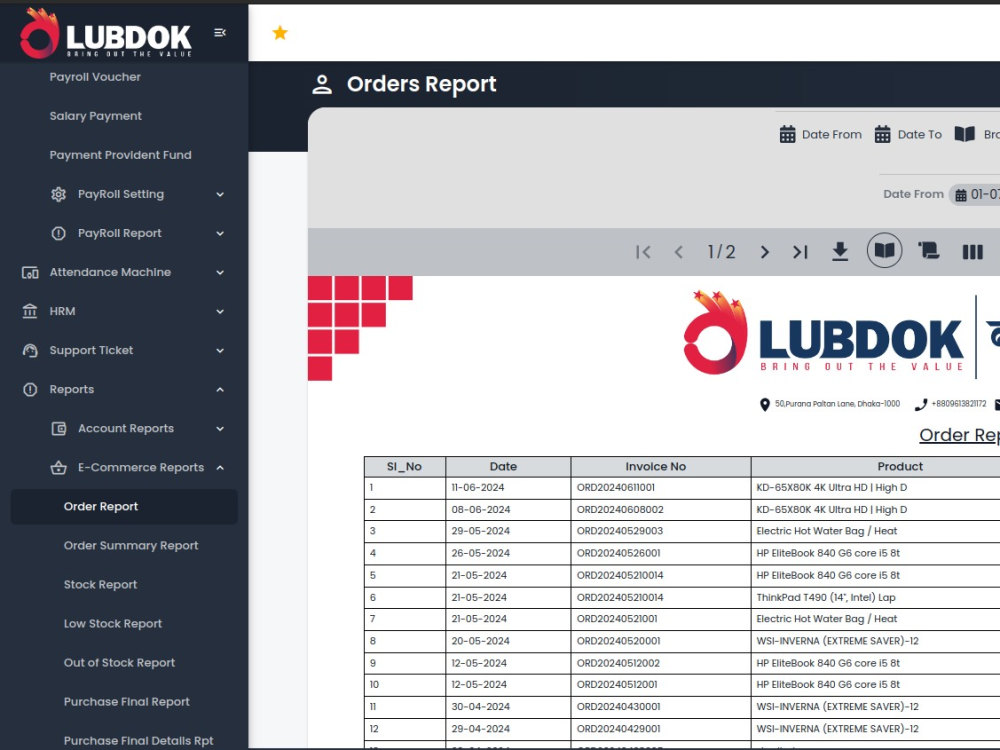The height and width of the screenshot is (750, 1000).
Task: Click the Sl_No column header
Action: [404, 467]
